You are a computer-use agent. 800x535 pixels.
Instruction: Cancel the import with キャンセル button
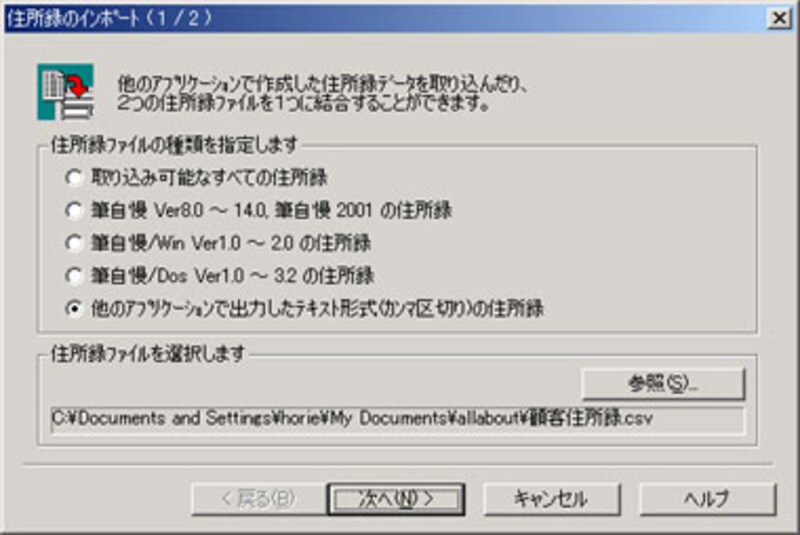[x=552, y=499]
